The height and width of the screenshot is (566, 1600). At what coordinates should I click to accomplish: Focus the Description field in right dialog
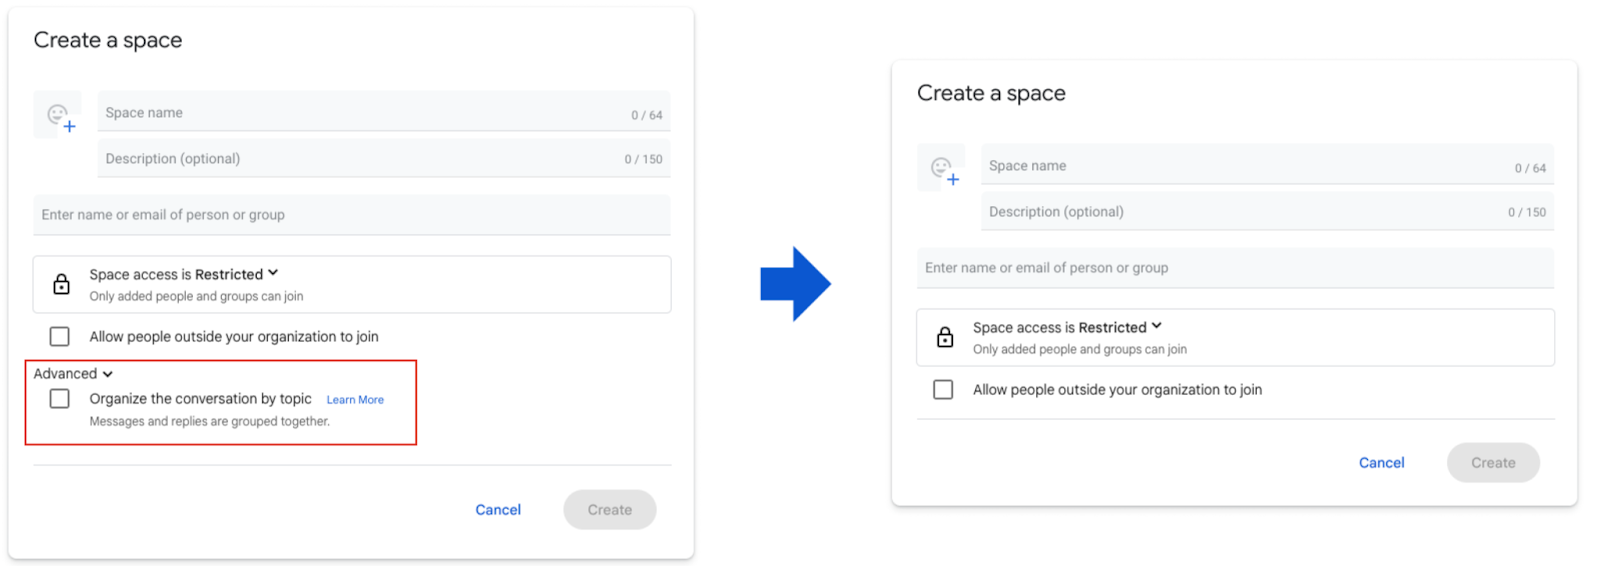[1267, 211]
